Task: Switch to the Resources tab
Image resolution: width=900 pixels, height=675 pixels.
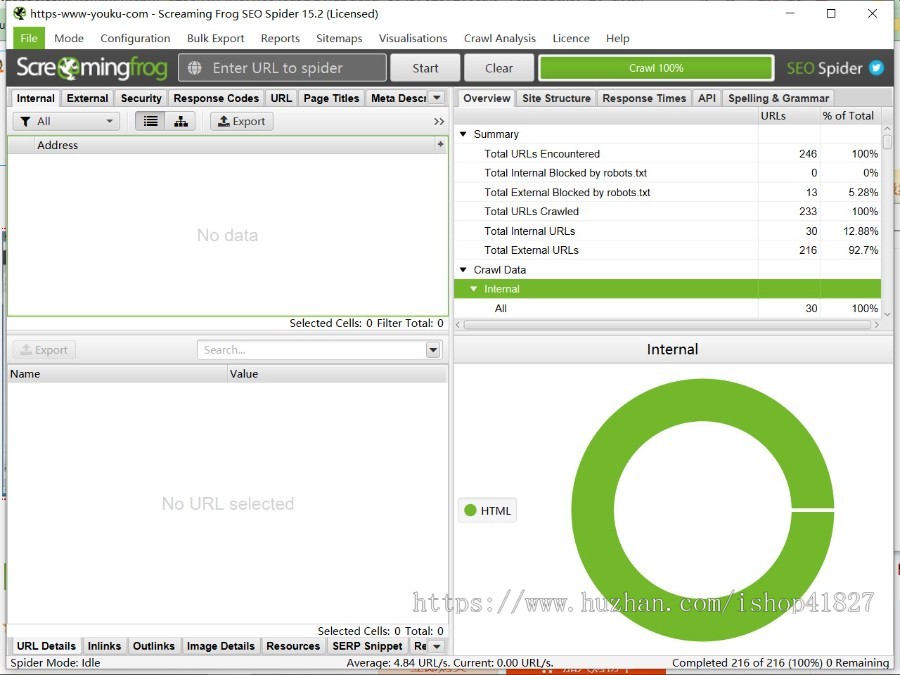Action: point(293,646)
